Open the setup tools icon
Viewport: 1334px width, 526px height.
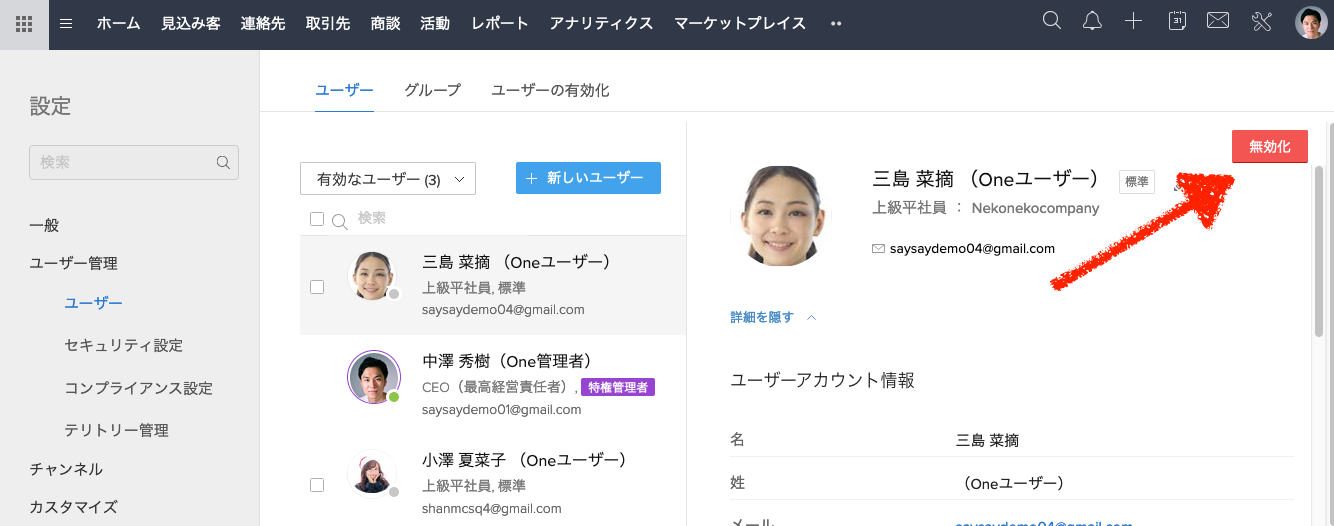point(1260,21)
